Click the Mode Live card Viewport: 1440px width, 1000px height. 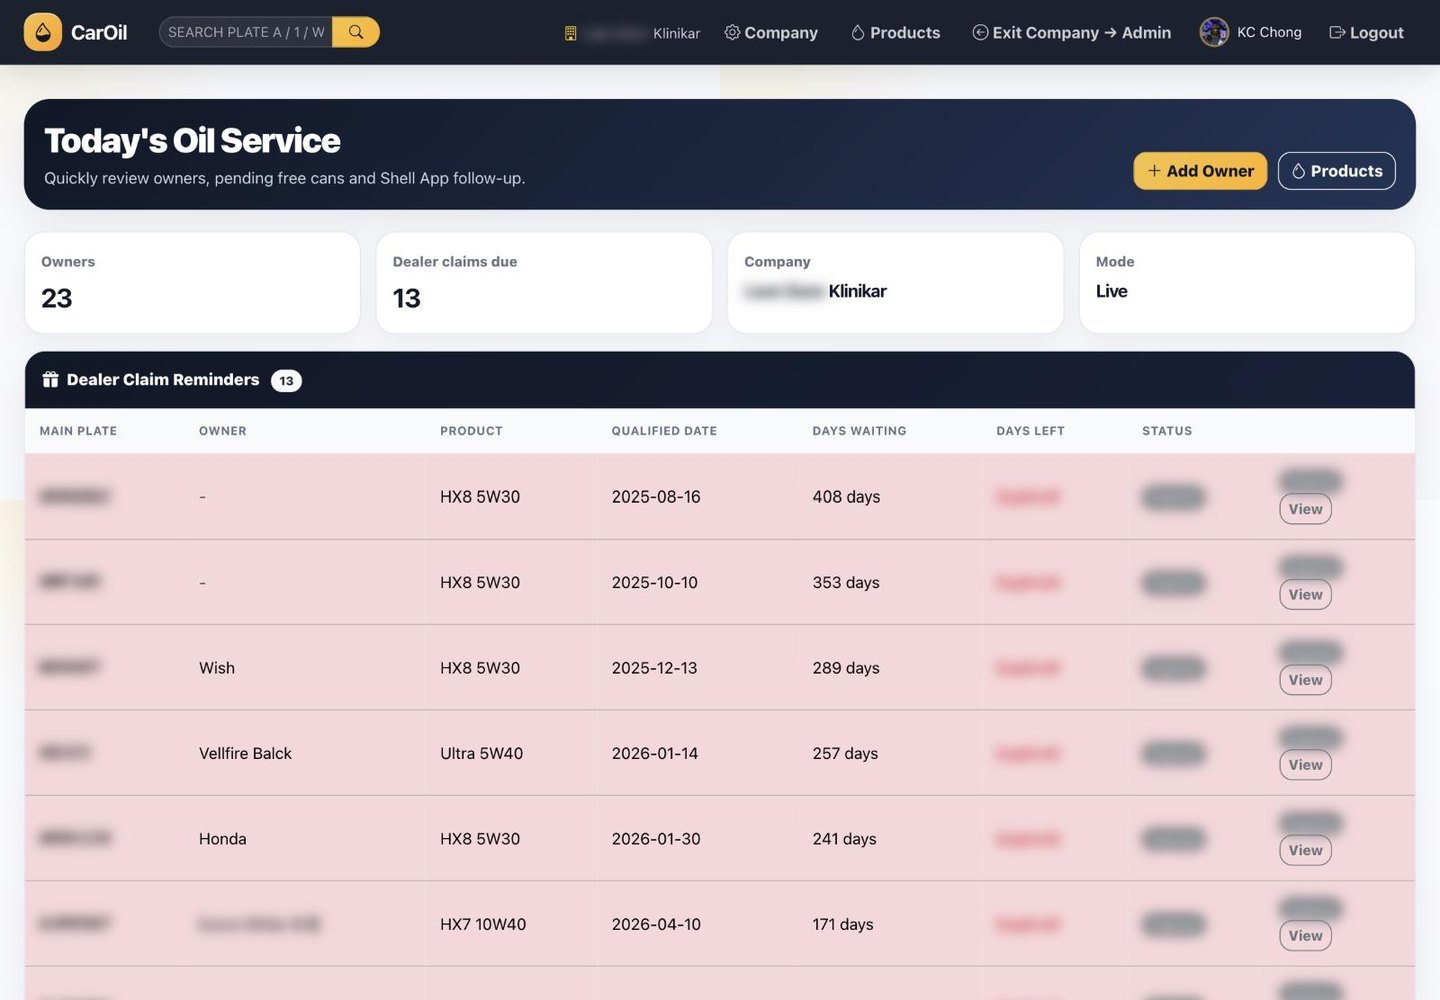click(1247, 283)
